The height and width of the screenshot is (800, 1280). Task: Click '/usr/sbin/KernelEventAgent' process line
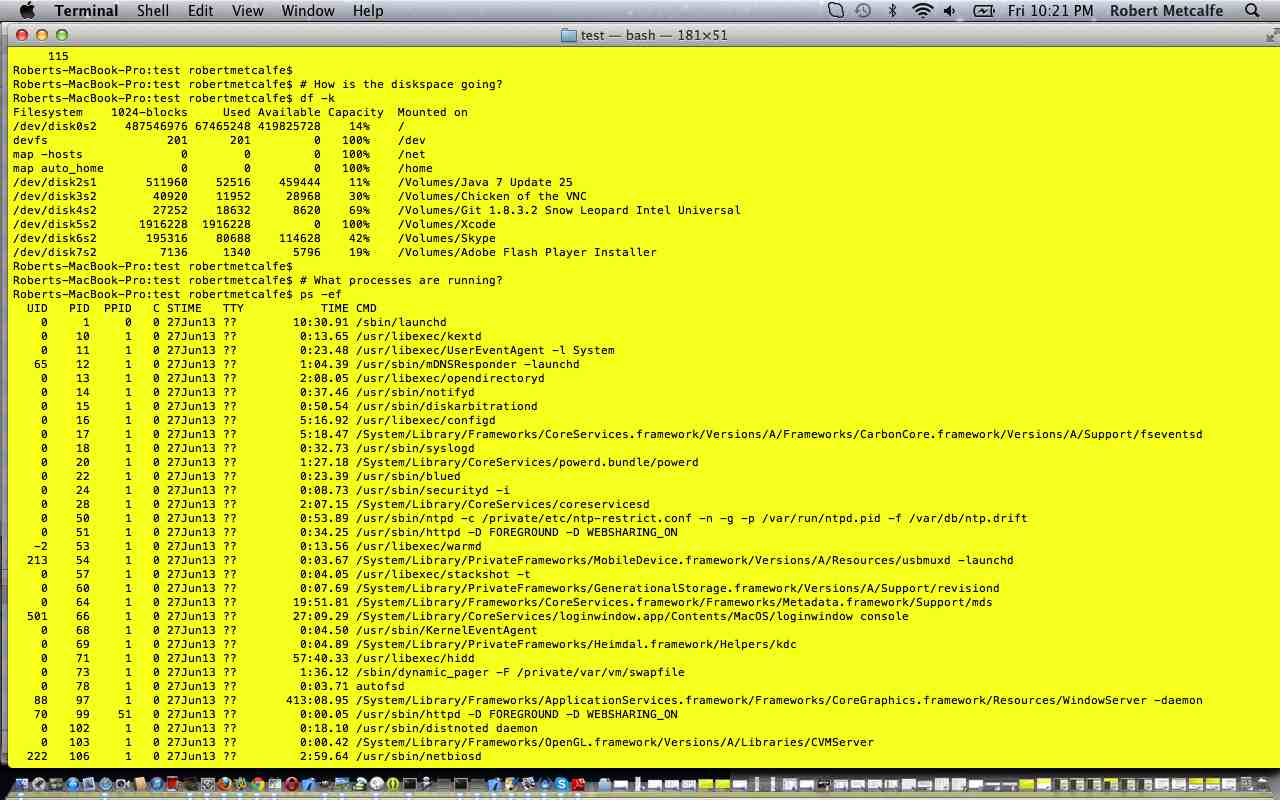pyautogui.click(x=446, y=630)
